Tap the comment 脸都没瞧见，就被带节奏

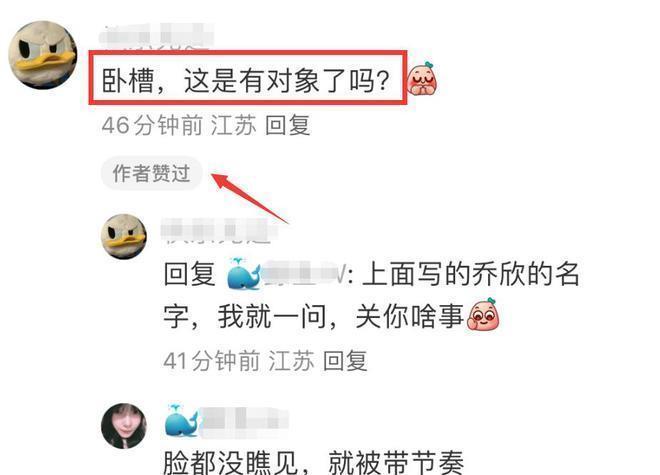(x=314, y=462)
